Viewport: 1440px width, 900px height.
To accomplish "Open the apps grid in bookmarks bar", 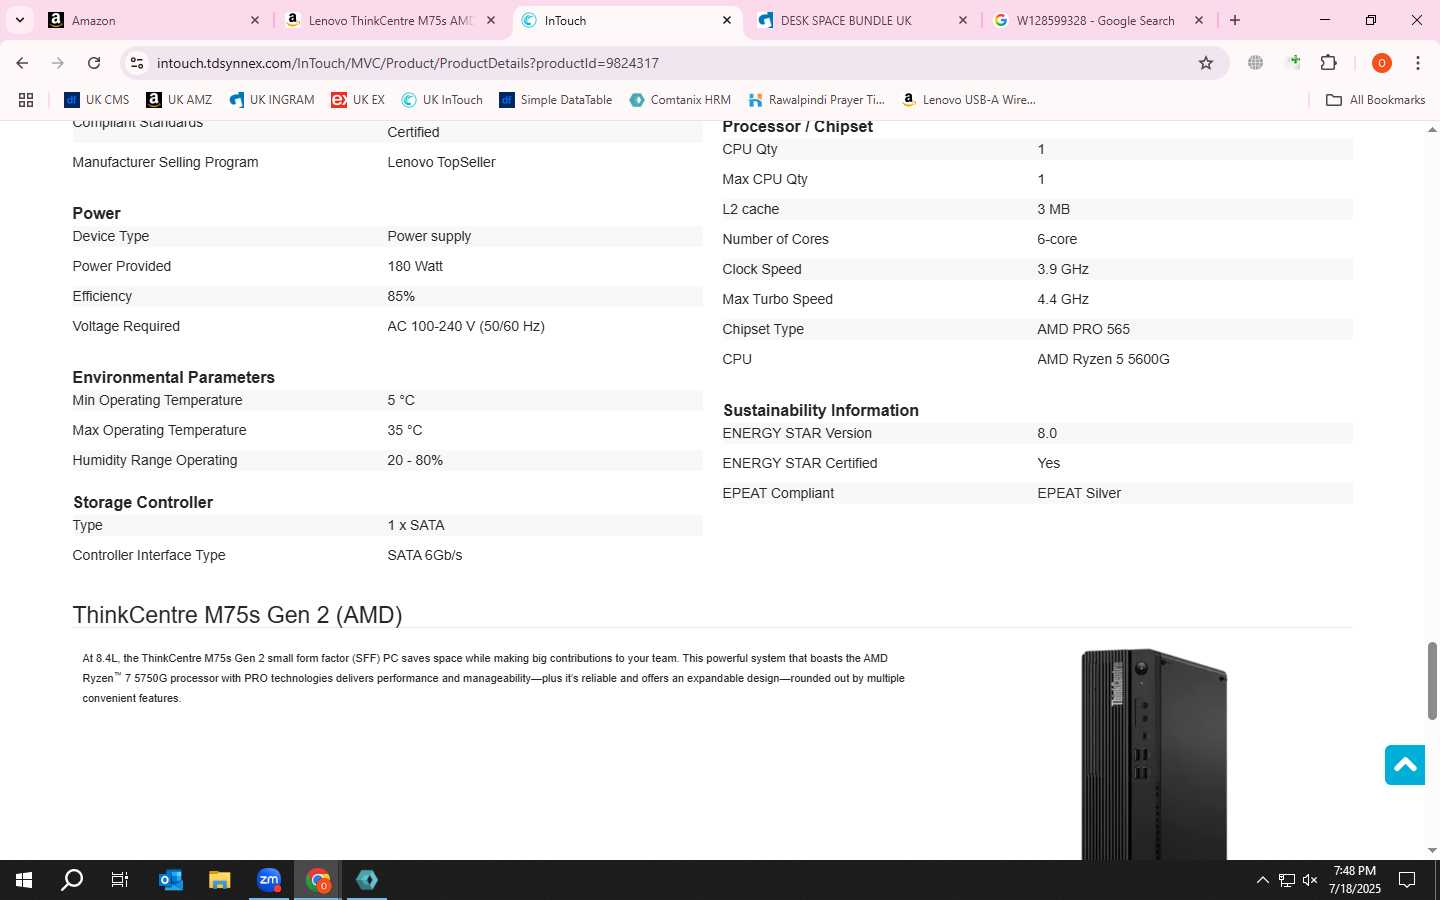I will tap(26, 100).
